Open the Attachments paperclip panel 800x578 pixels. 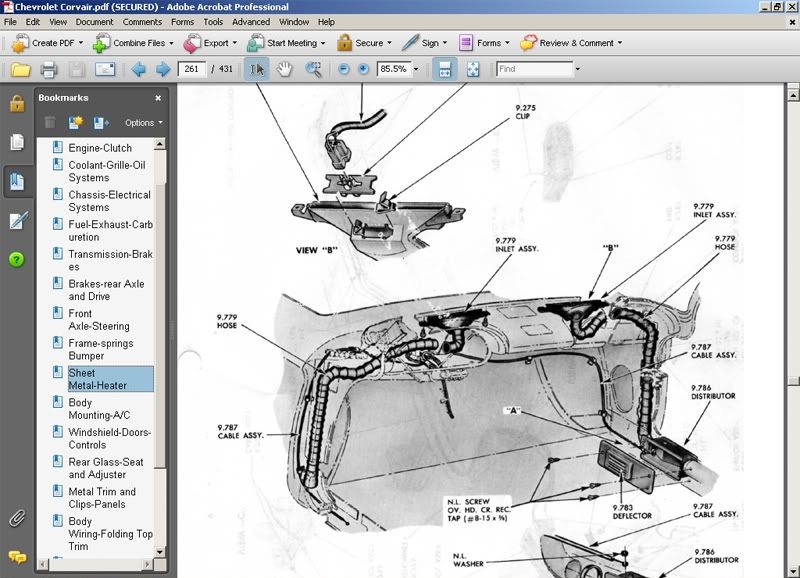click(x=17, y=519)
